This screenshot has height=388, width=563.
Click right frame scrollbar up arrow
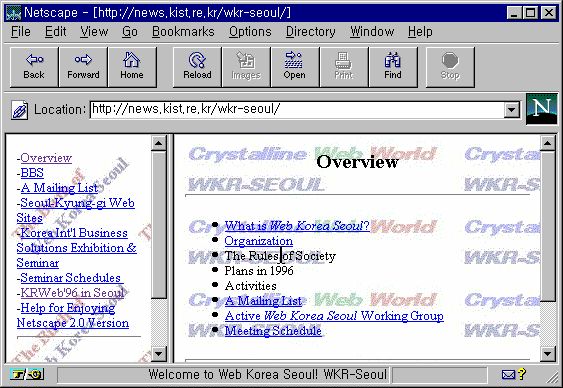548,143
